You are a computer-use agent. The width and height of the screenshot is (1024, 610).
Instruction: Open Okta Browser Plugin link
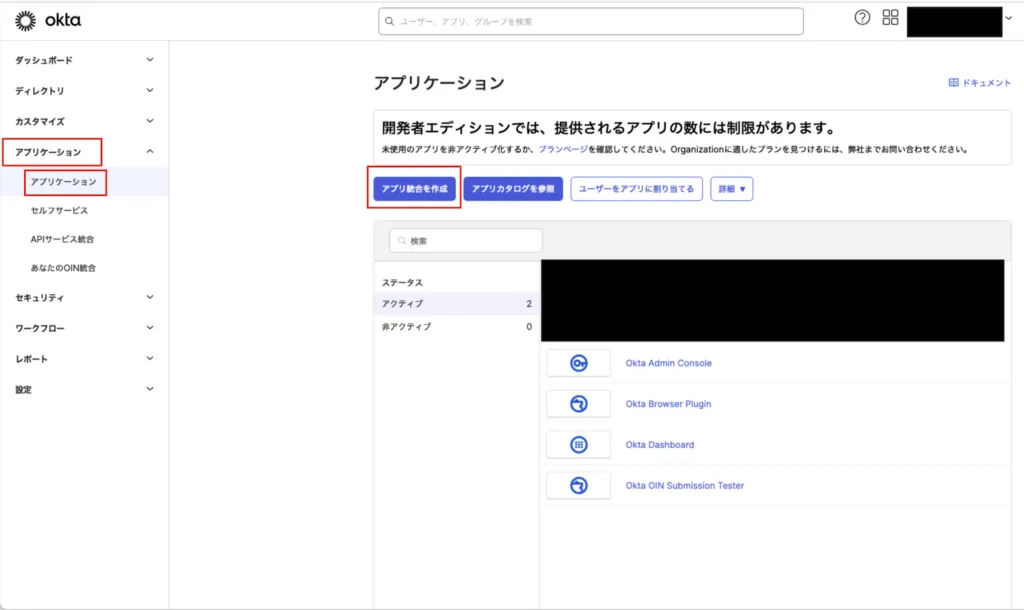tap(668, 404)
